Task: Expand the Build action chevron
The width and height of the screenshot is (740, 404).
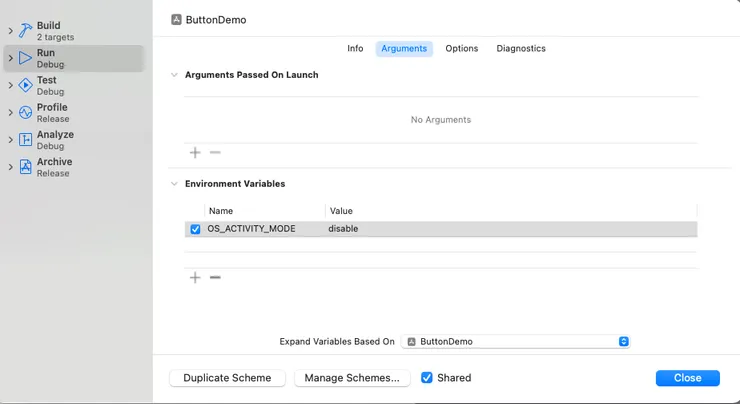Action: pos(11,31)
